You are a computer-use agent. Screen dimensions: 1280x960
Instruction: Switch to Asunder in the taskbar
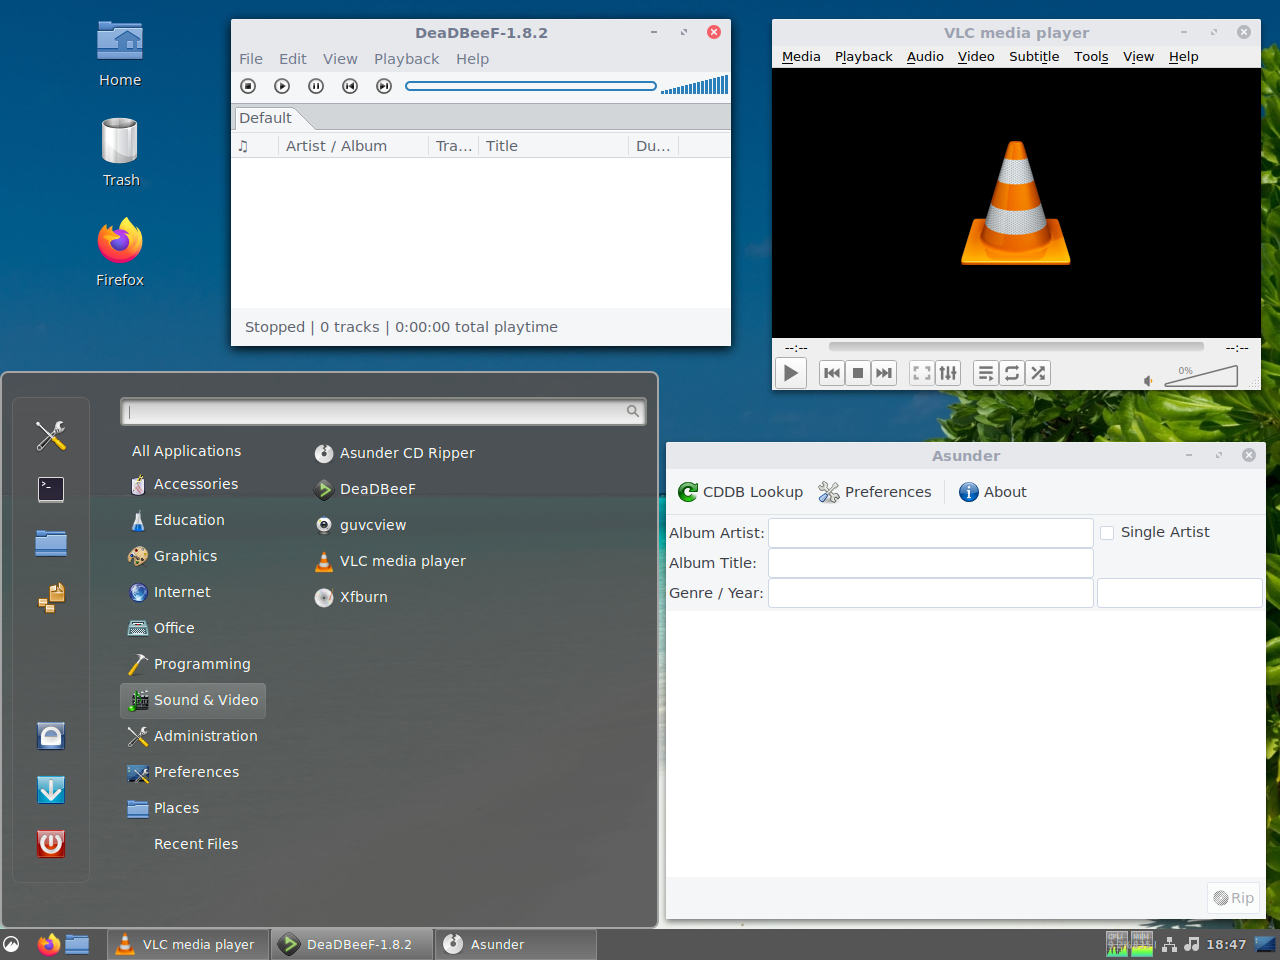[x=515, y=944]
